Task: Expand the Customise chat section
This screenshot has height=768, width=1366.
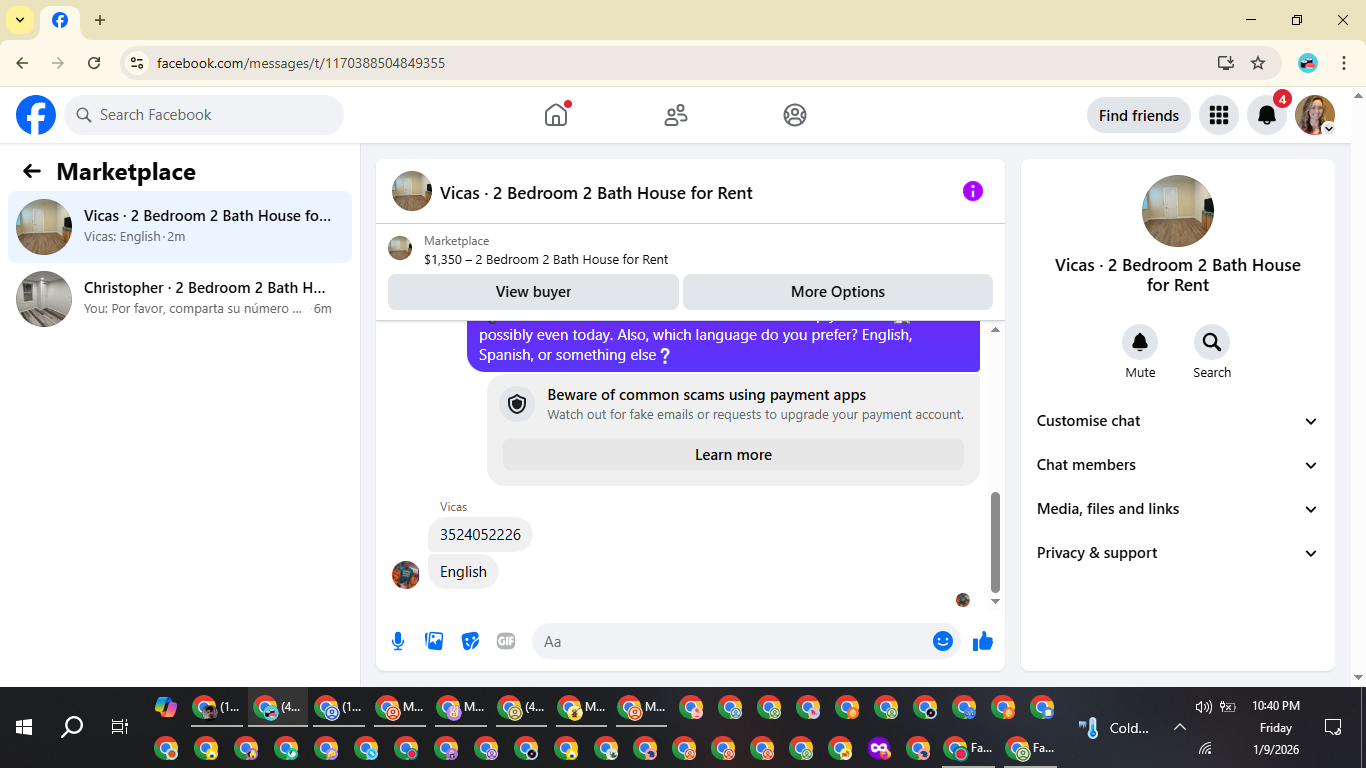Action: (1178, 421)
